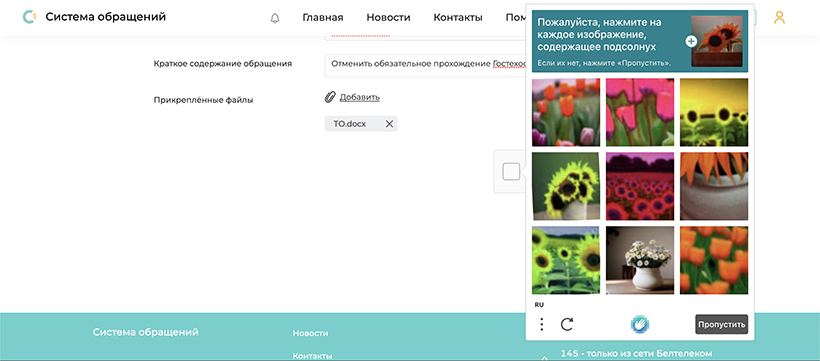
Task: Select the pink tulips image
Action: (640, 112)
